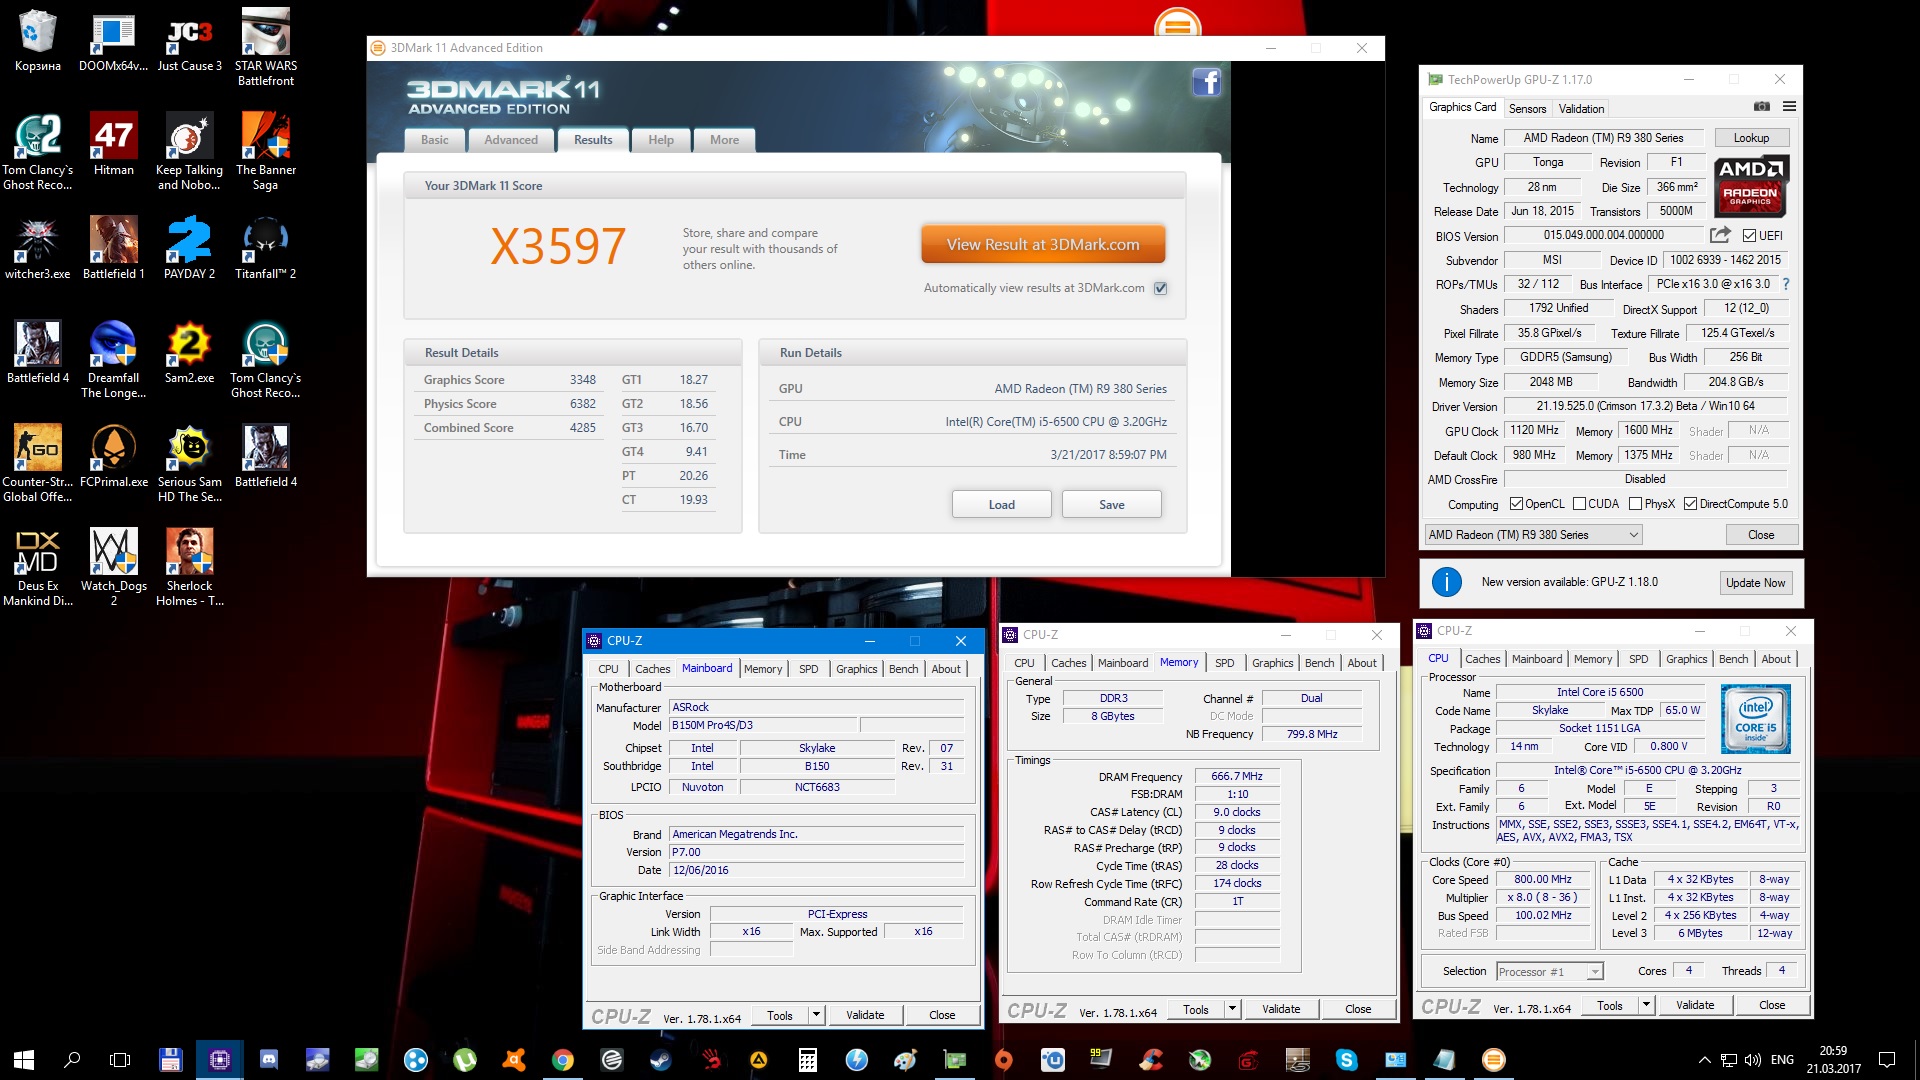Launch the Battlefield 1 desktop icon

(x=113, y=248)
